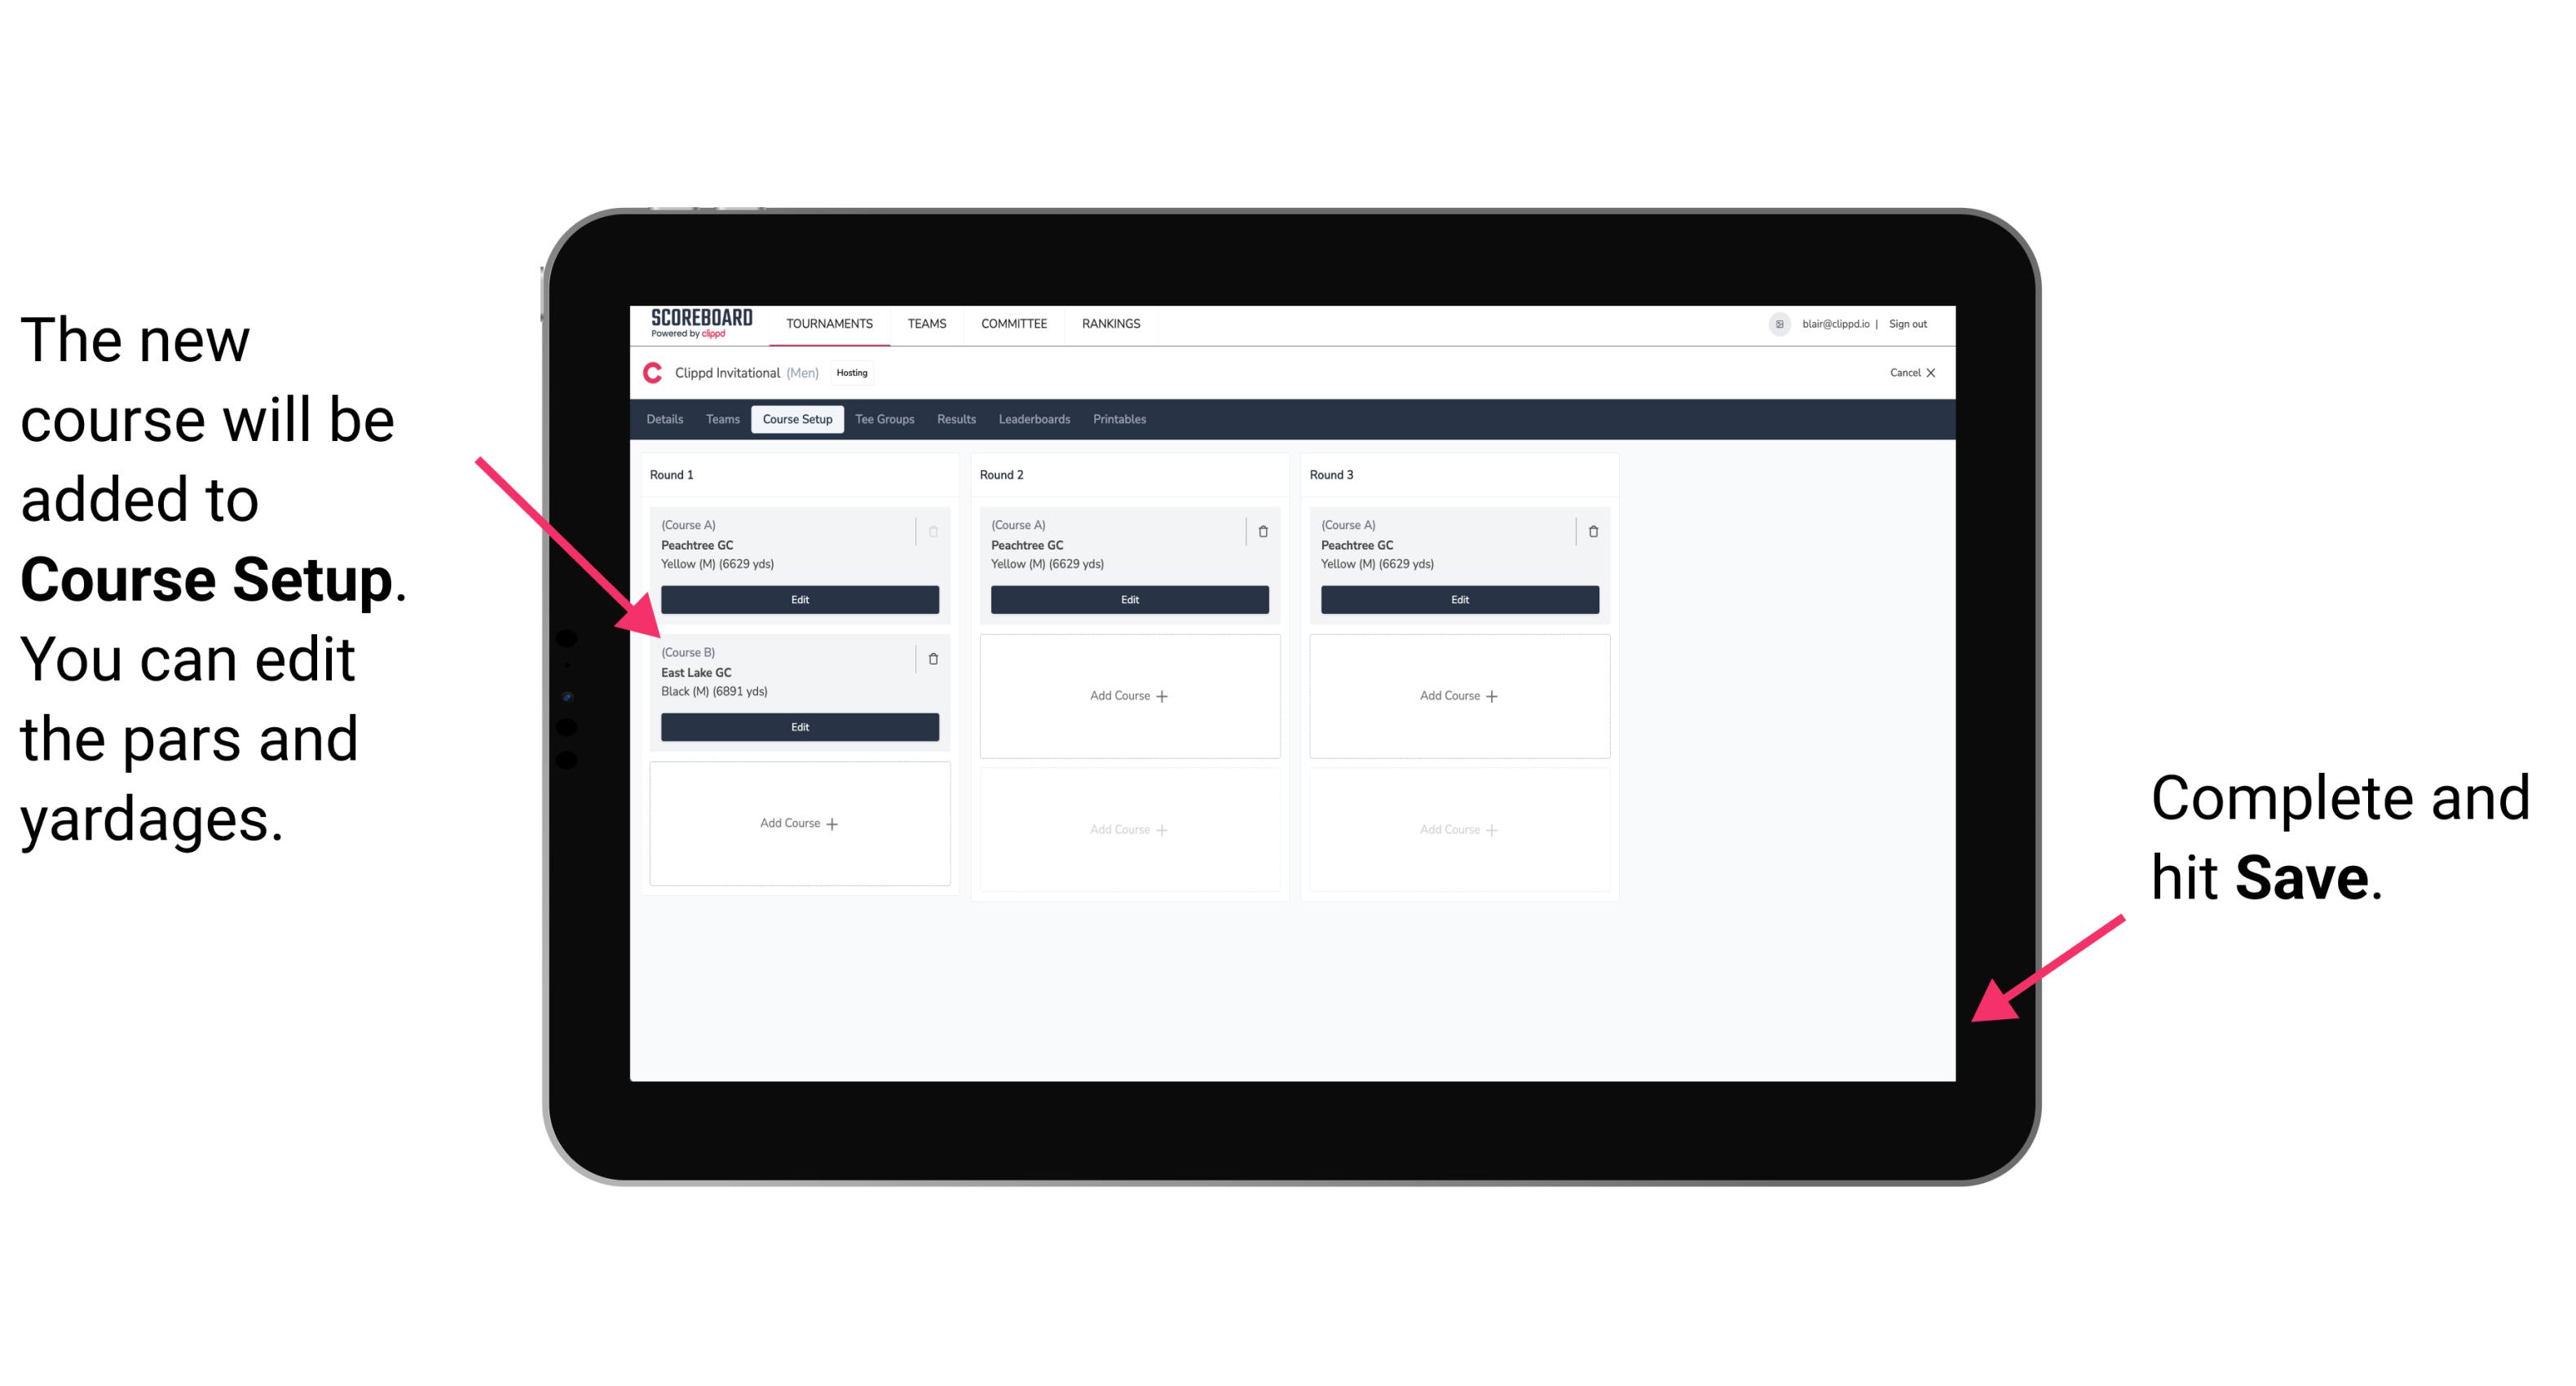Click Edit button for Peachtree GC Round 1
This screenshot has width=2576, height=1386.
(x=798, y=601)
